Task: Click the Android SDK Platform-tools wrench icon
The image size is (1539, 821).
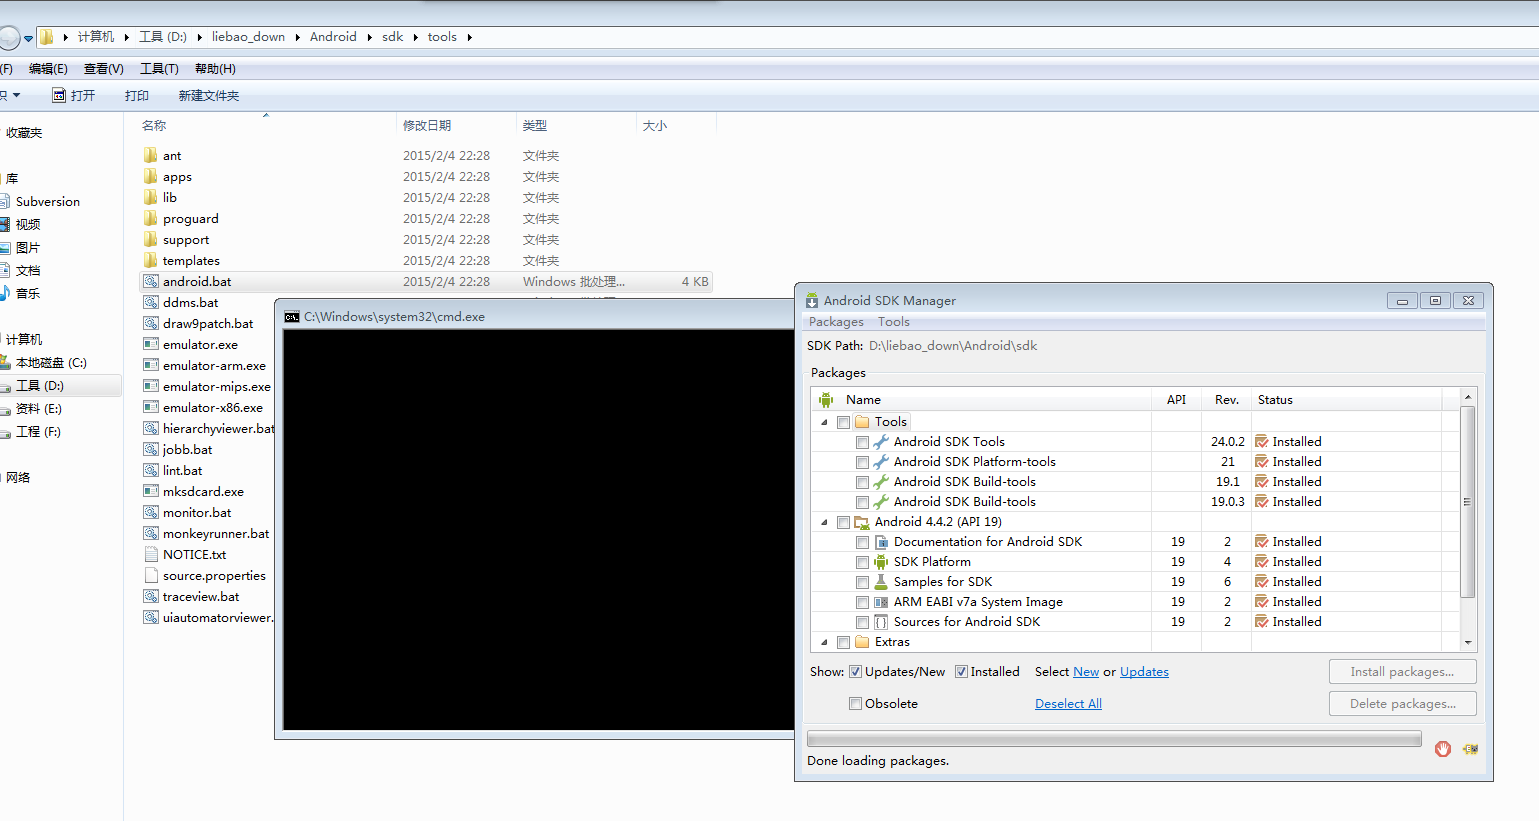Action: click(x=881, y=462)
